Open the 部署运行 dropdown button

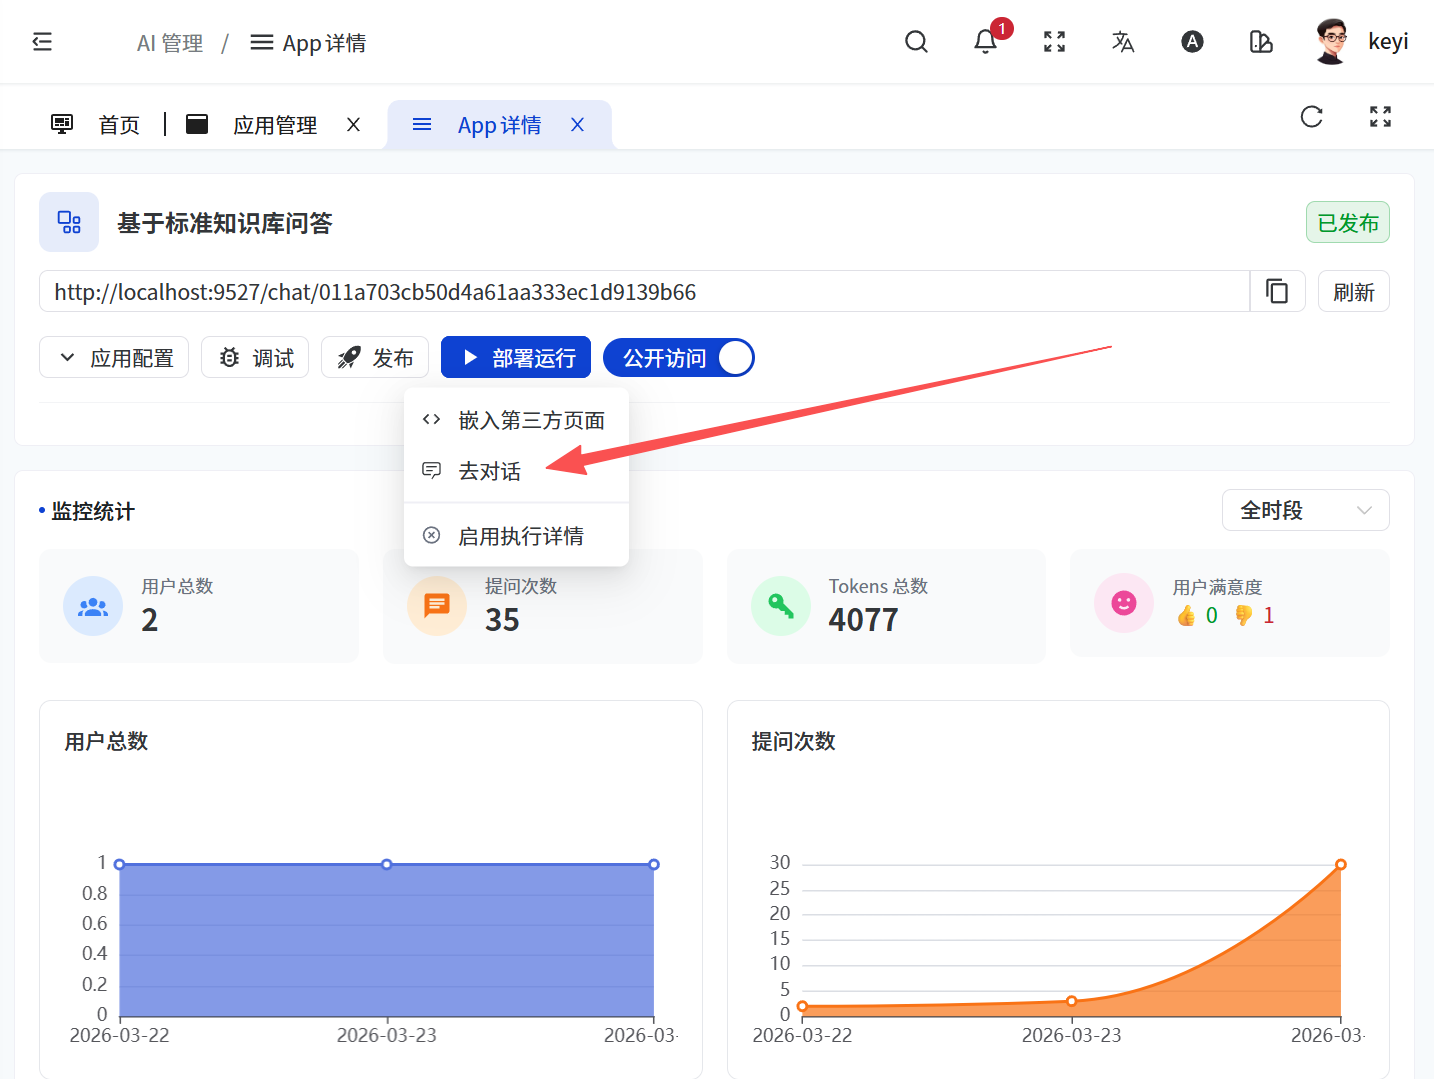516,358
